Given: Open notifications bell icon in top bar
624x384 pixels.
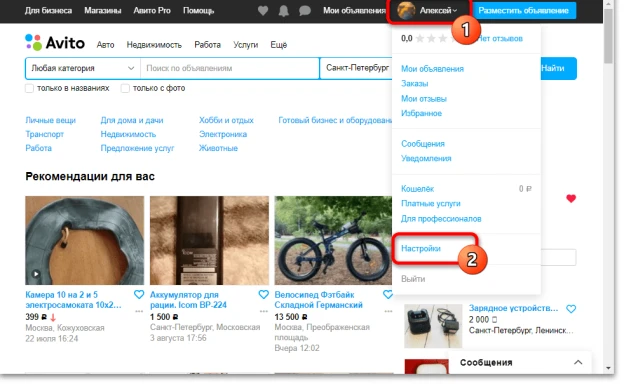Looking at the screenshot, I should click(283, 11).
